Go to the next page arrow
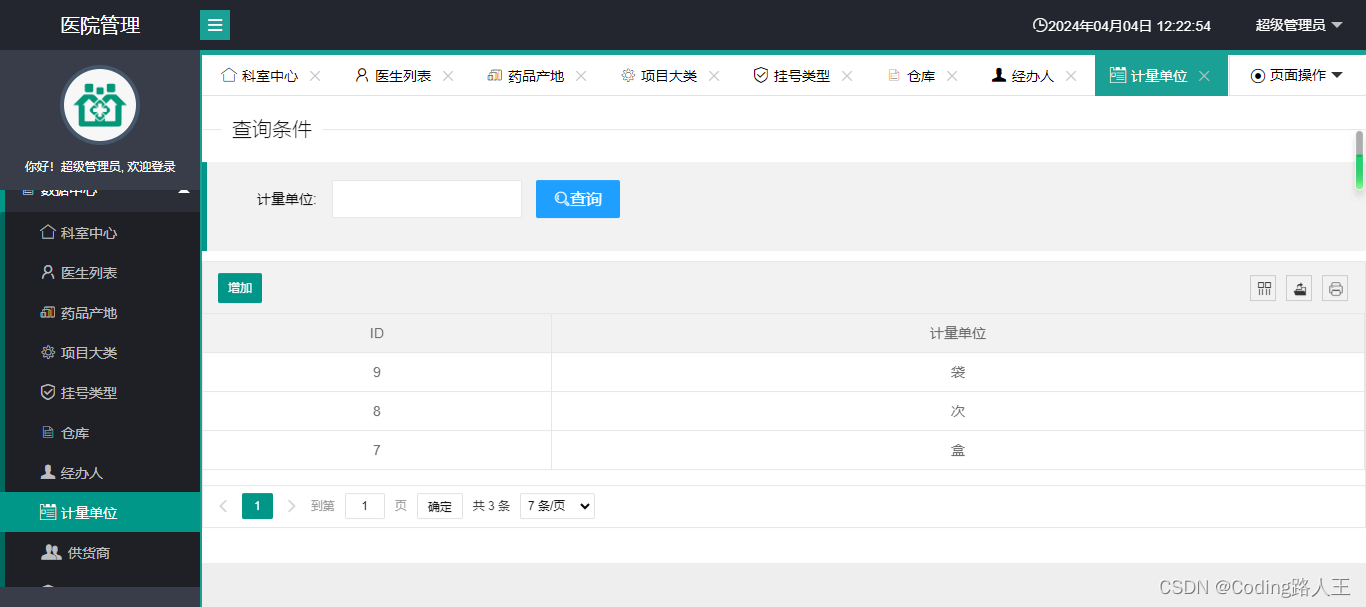This screenshot has height=607, width=1366. coord(292,506)
